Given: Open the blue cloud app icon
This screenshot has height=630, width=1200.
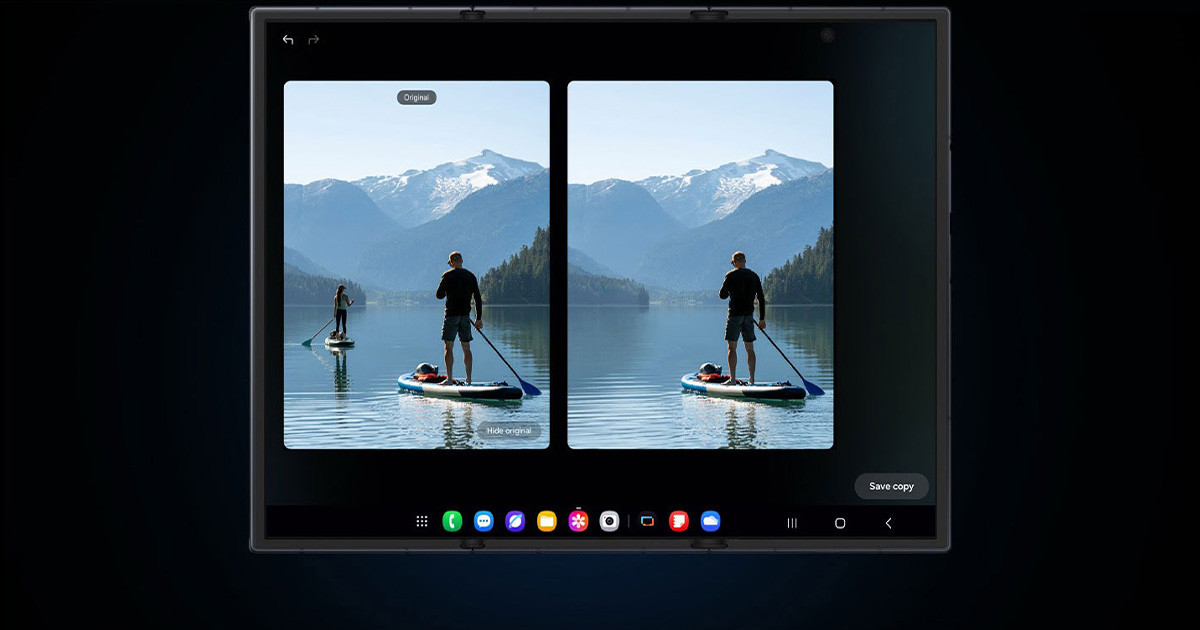Looking at the screenshot, I should pos(710,521).
